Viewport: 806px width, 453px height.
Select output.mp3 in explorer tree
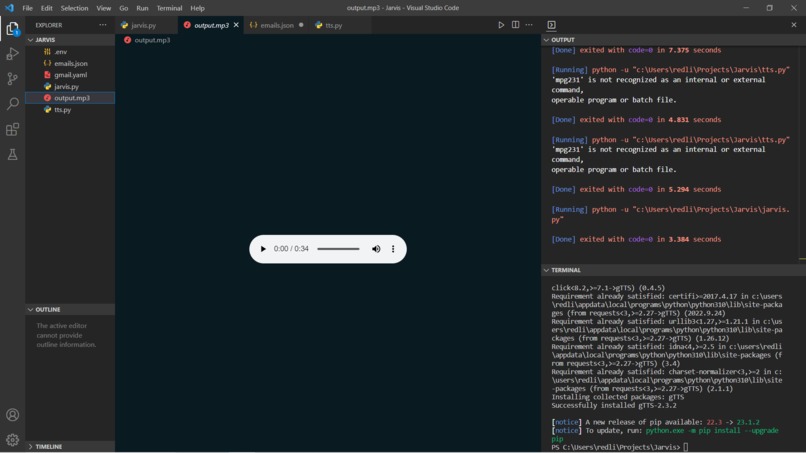(x=70, y=98)
